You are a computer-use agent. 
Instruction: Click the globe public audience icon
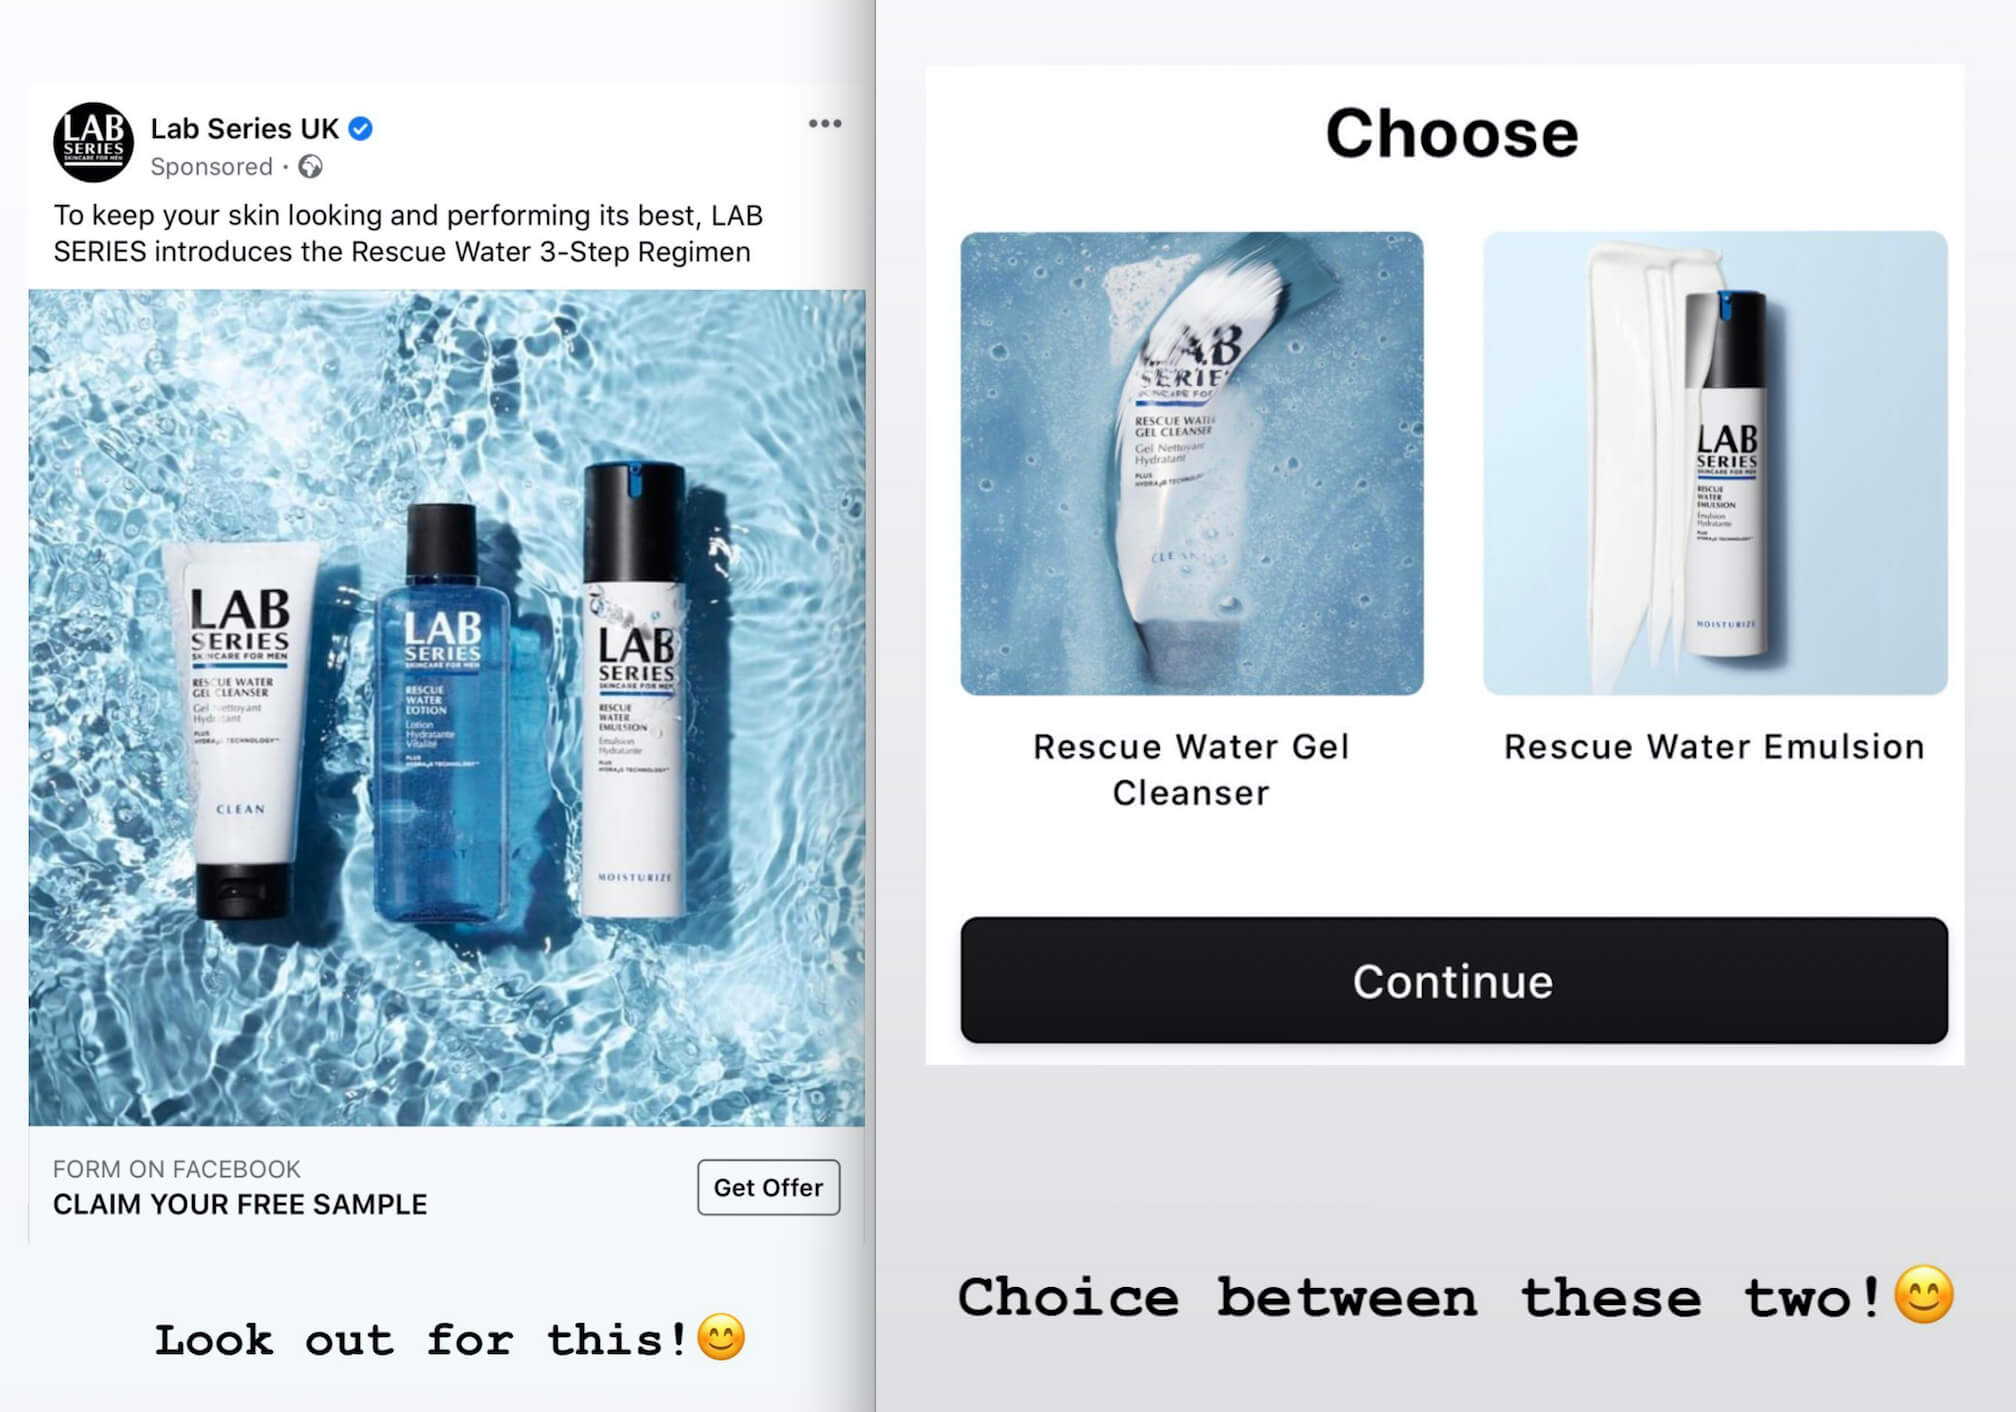[311, 167]
